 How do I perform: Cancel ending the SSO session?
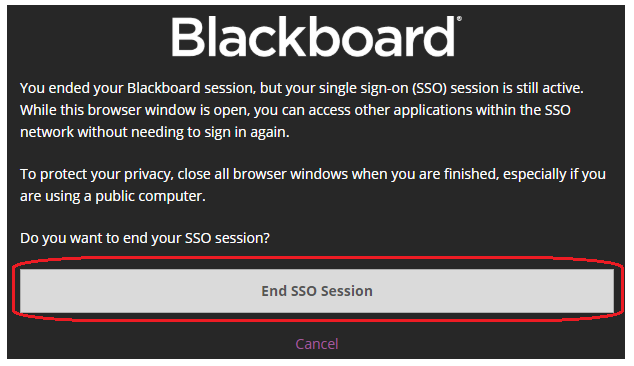[317, 344]
